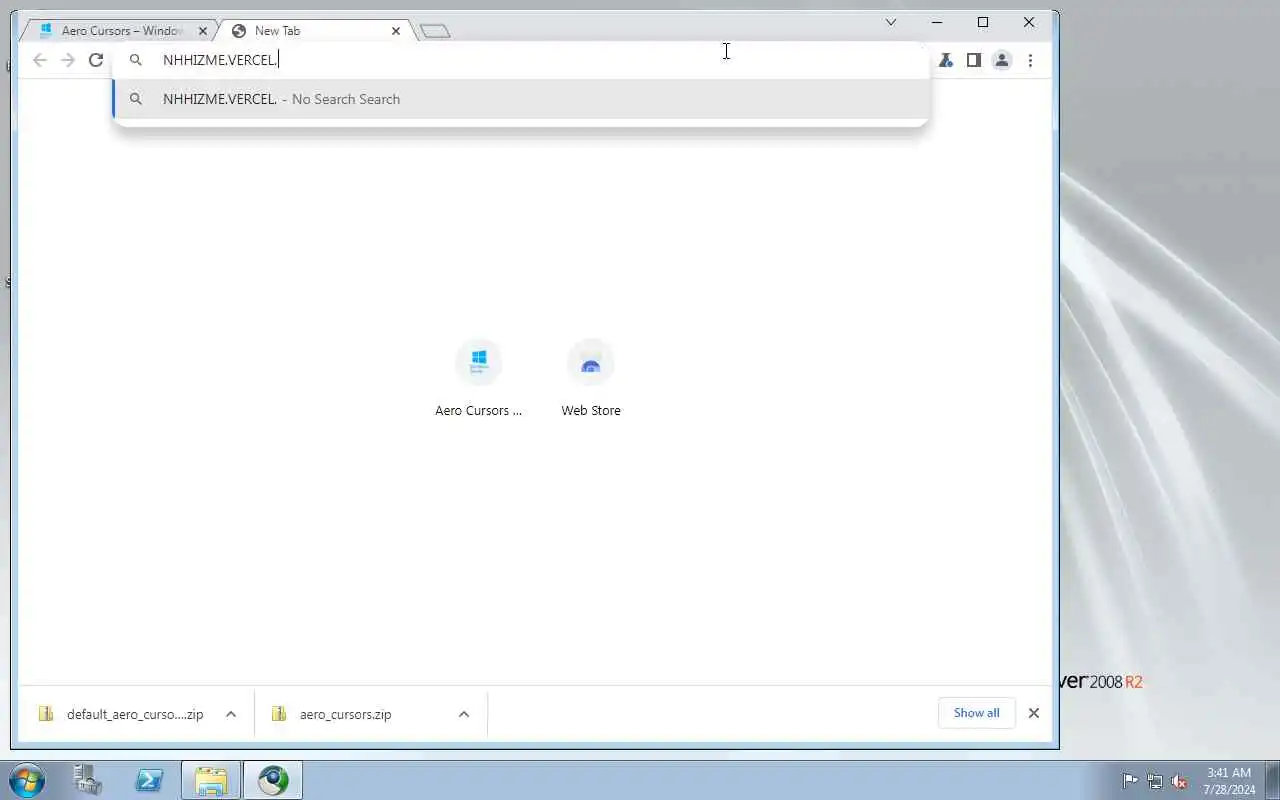Open the tab search dropdown arrow
Viewport: 1280px width, 800px height.
click(x=891, y=22)
